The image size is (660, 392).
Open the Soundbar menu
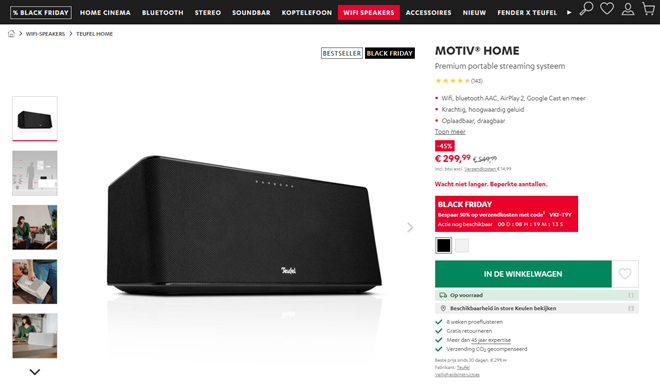point(251,13)
